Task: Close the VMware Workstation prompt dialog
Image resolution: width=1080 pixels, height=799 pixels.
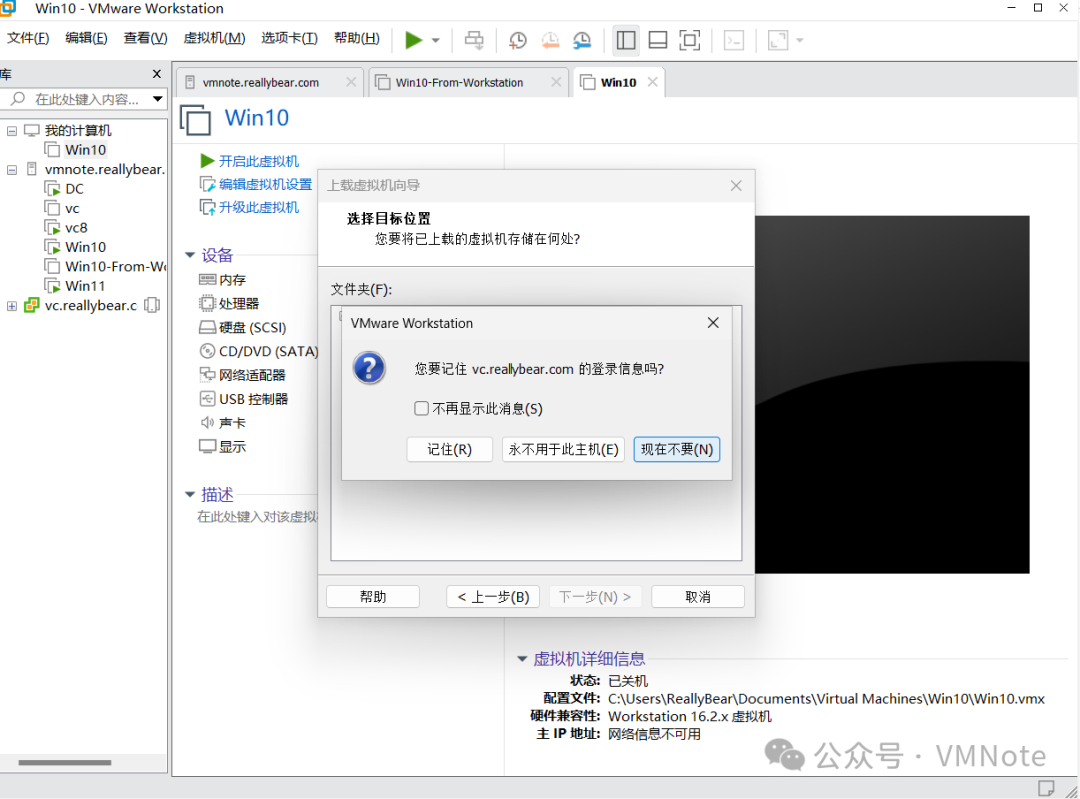Action: point(714,323)
